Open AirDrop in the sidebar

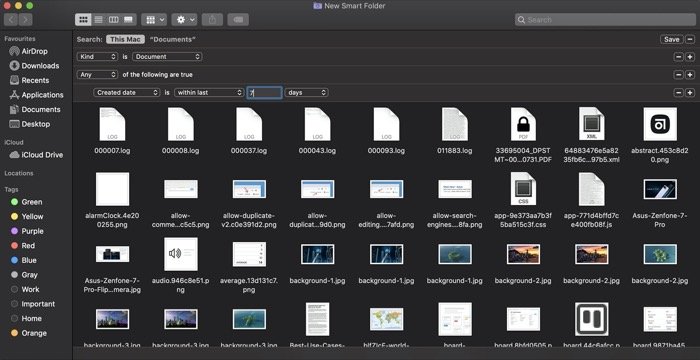[29, 51]
